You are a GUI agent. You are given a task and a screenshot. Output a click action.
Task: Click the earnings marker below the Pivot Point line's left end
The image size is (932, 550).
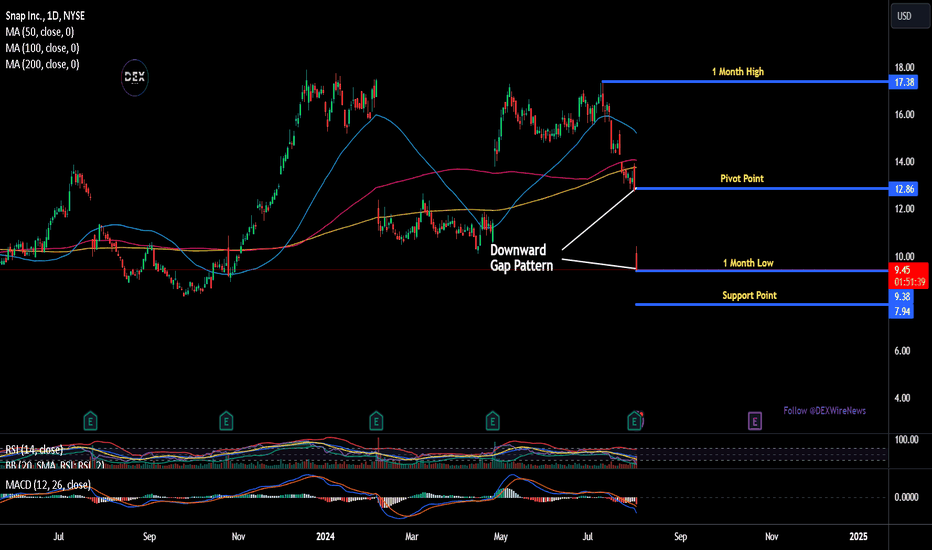(634, 422)
